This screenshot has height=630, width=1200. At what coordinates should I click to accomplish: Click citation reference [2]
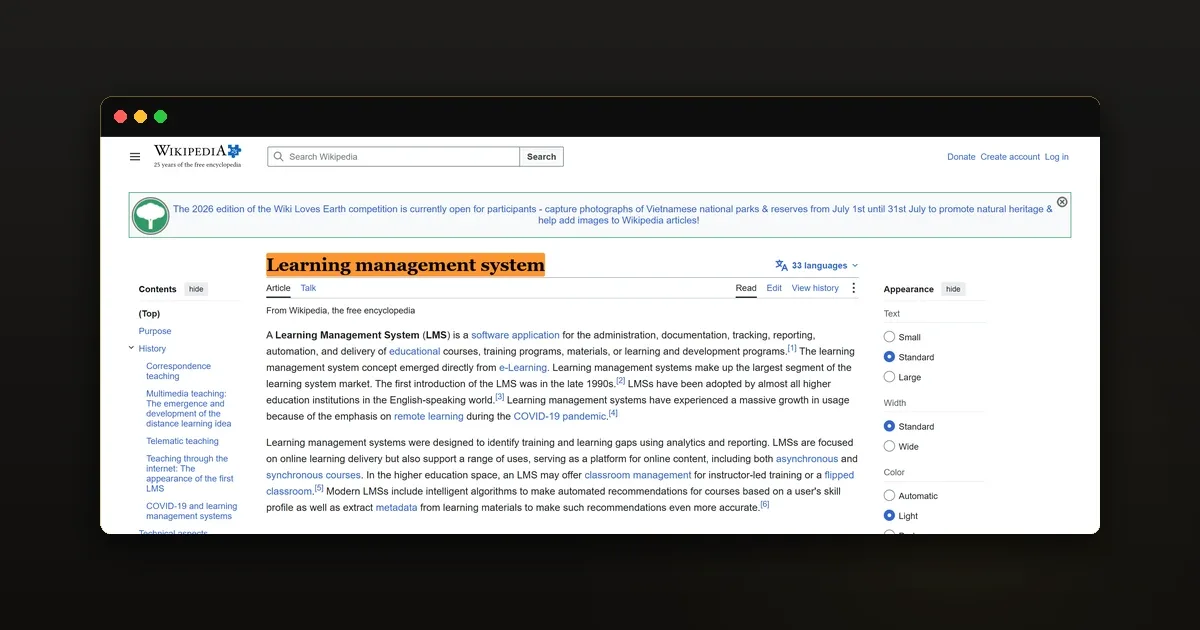620,380
